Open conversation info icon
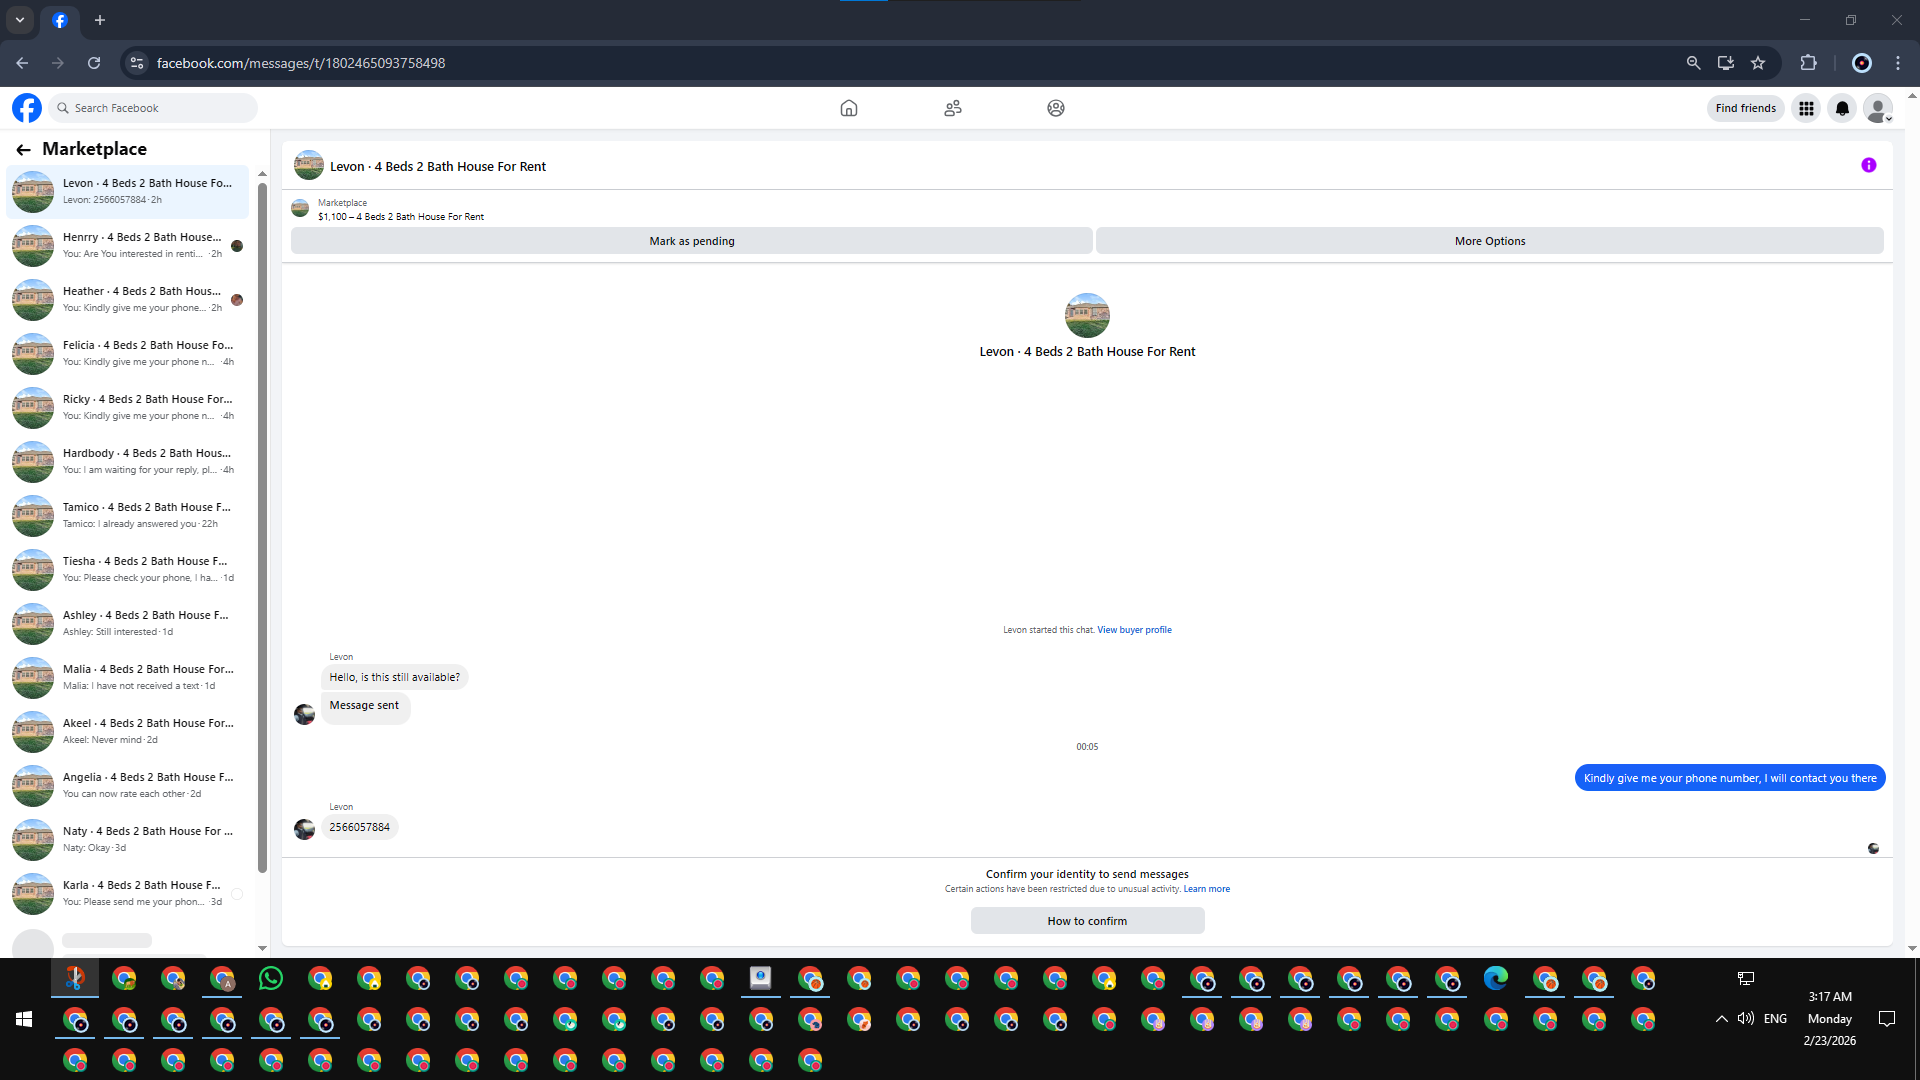This screenshot has height=1080, width=1920. pyautogui.click(x=1869, y=166)
